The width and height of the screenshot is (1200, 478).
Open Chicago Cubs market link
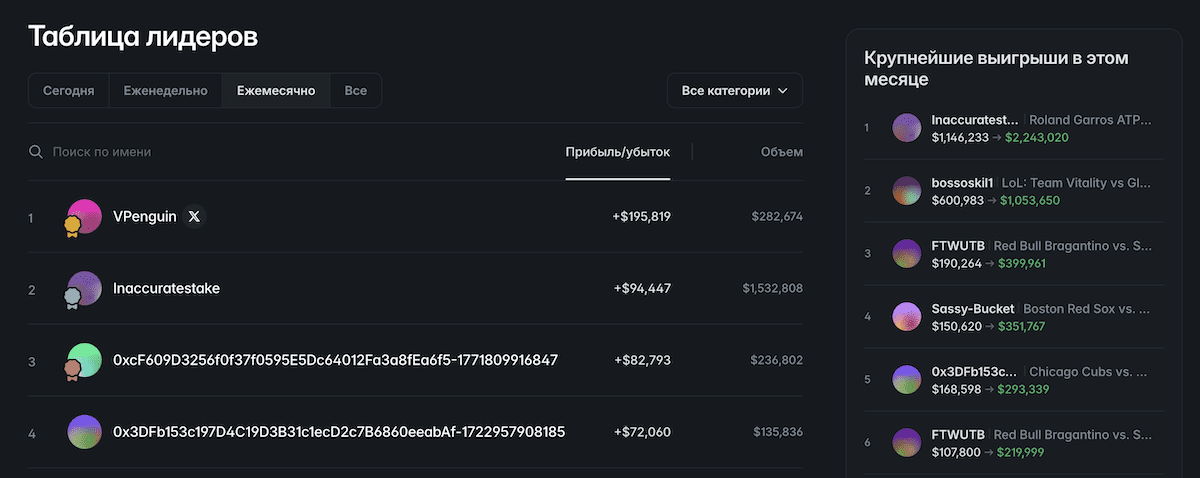(x=1090, y=371)
